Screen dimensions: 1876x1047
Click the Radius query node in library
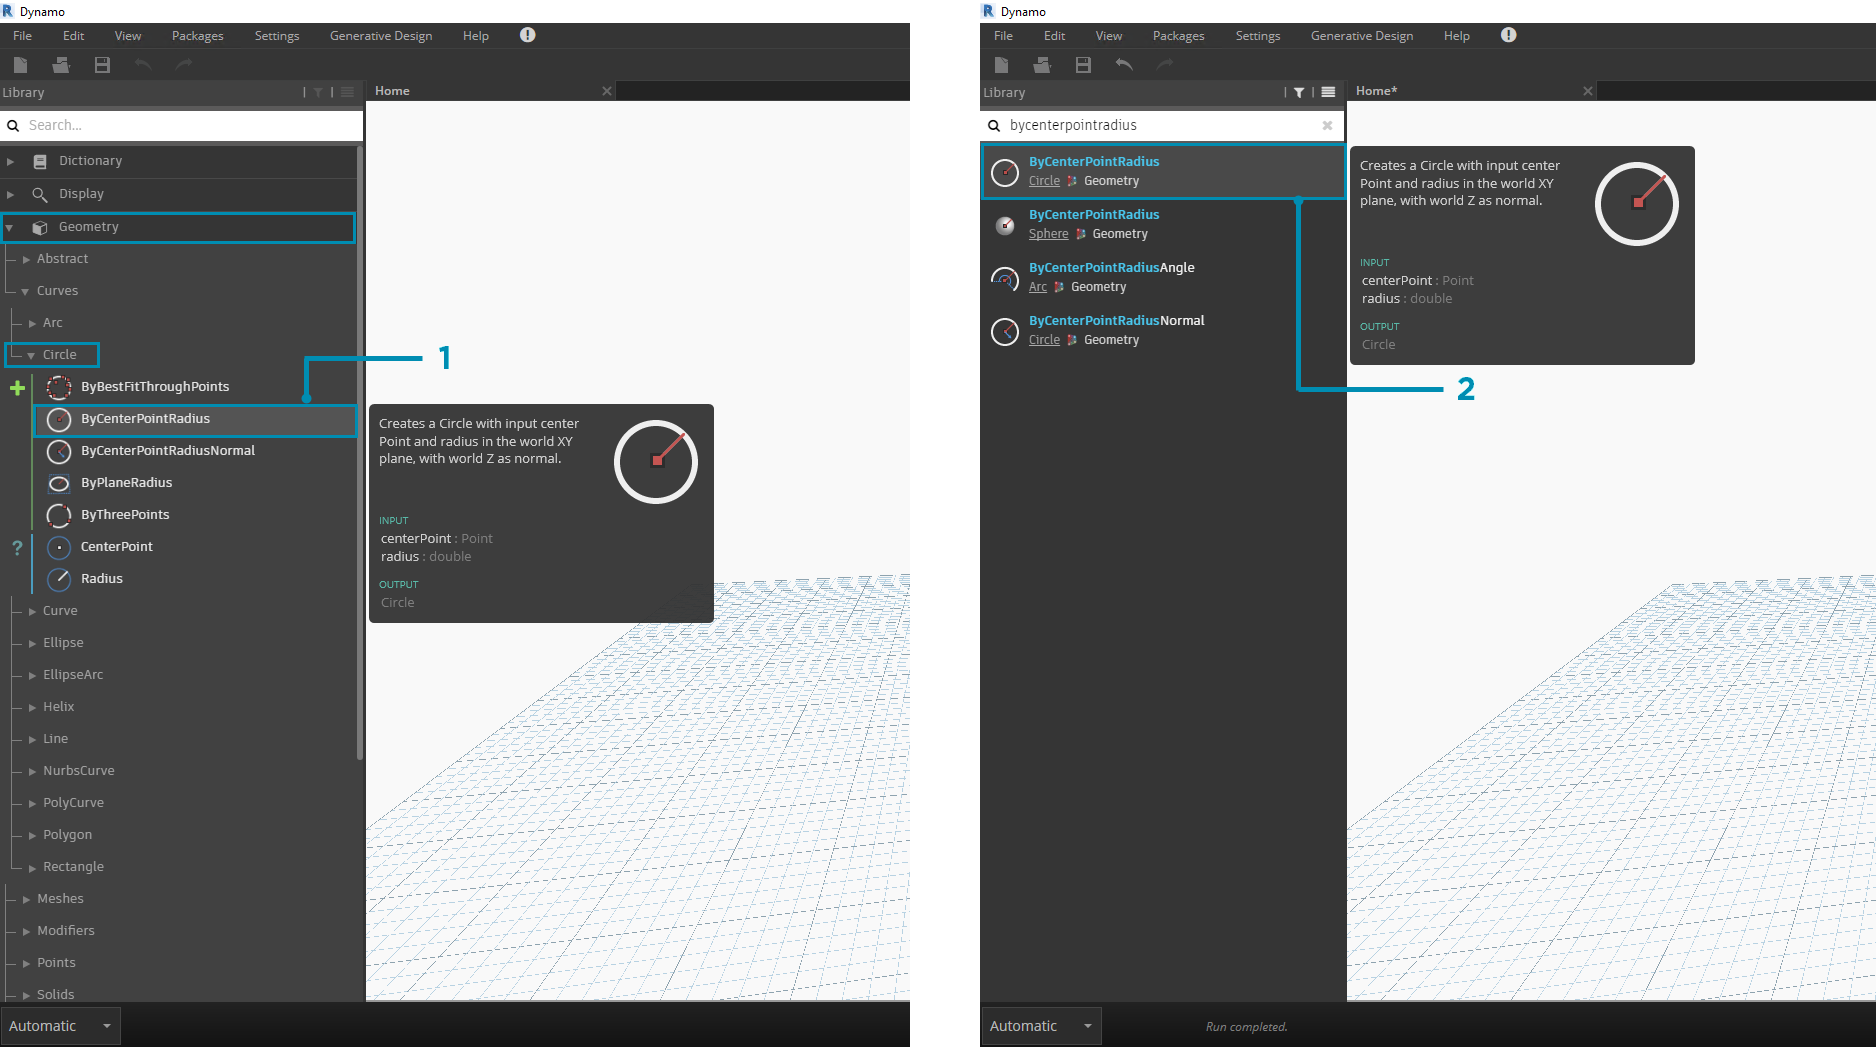[102, 579]
